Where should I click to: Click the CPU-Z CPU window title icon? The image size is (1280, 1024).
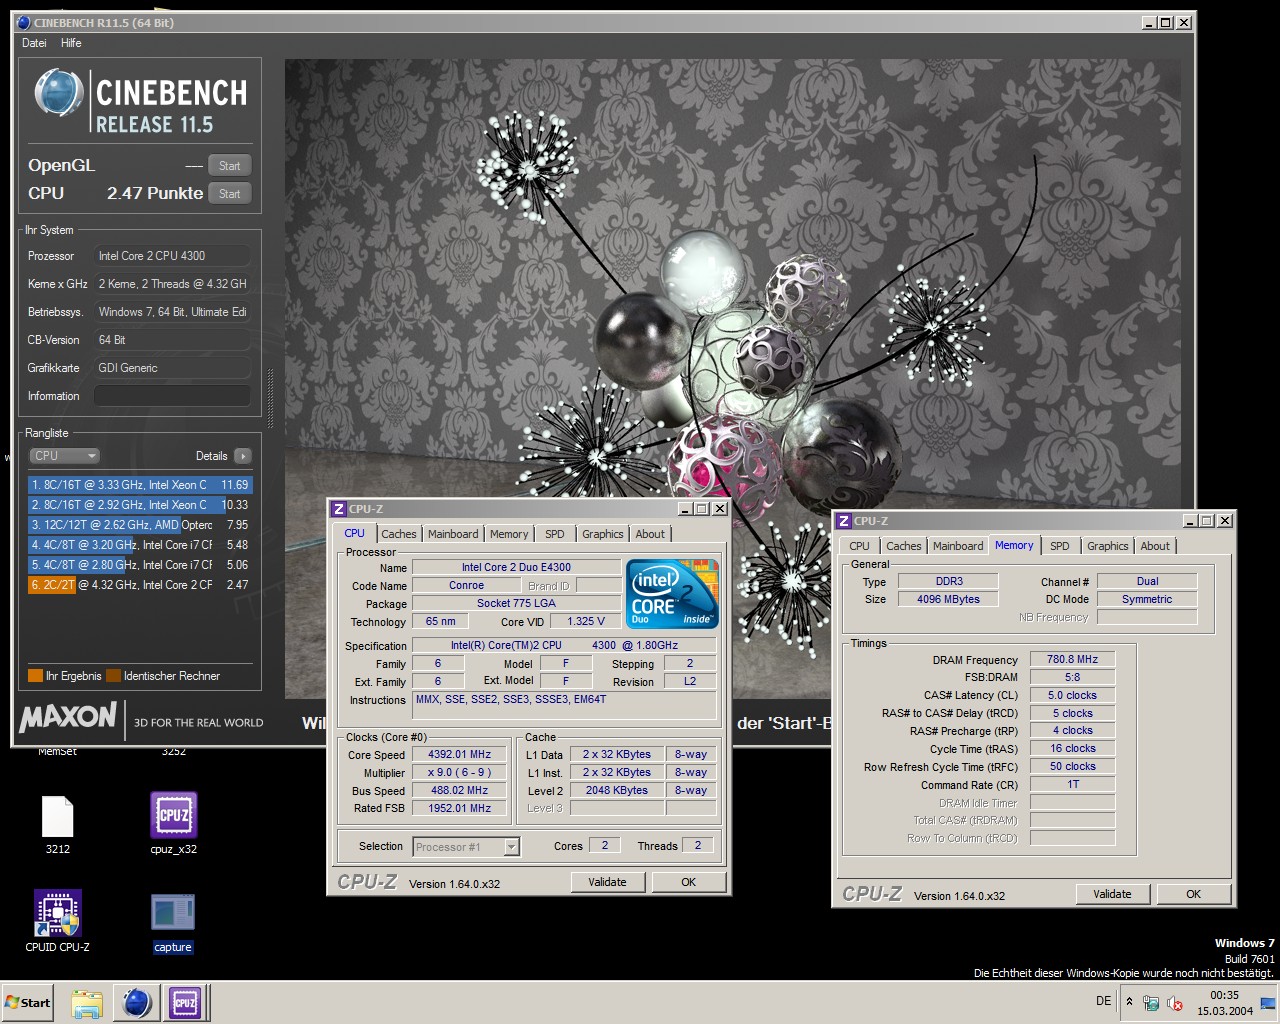pyautogui.click(x=339, y=509)
